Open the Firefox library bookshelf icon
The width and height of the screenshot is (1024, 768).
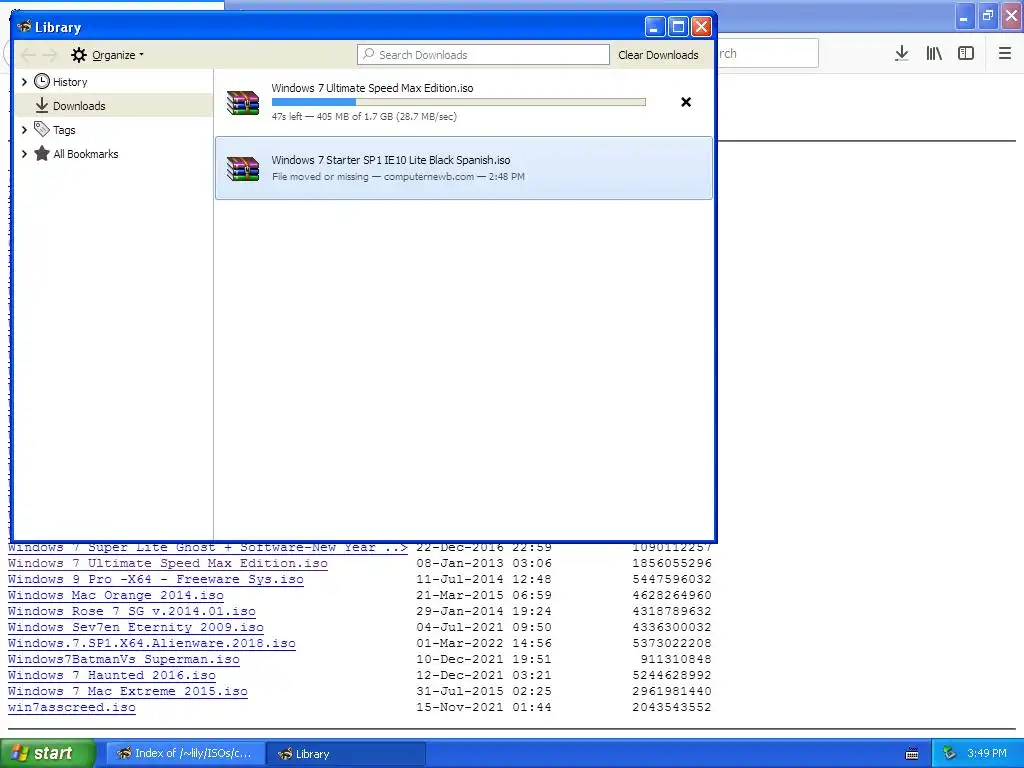click(934, 54)
